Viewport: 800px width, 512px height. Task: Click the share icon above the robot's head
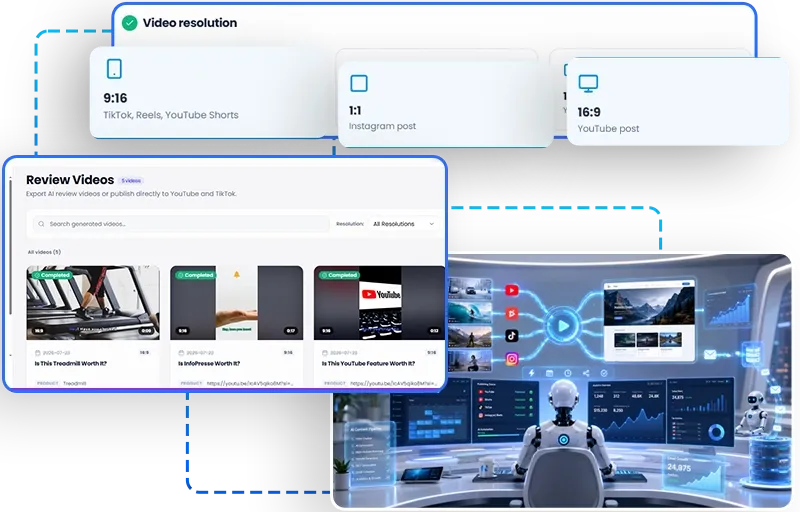coord(586,373)
